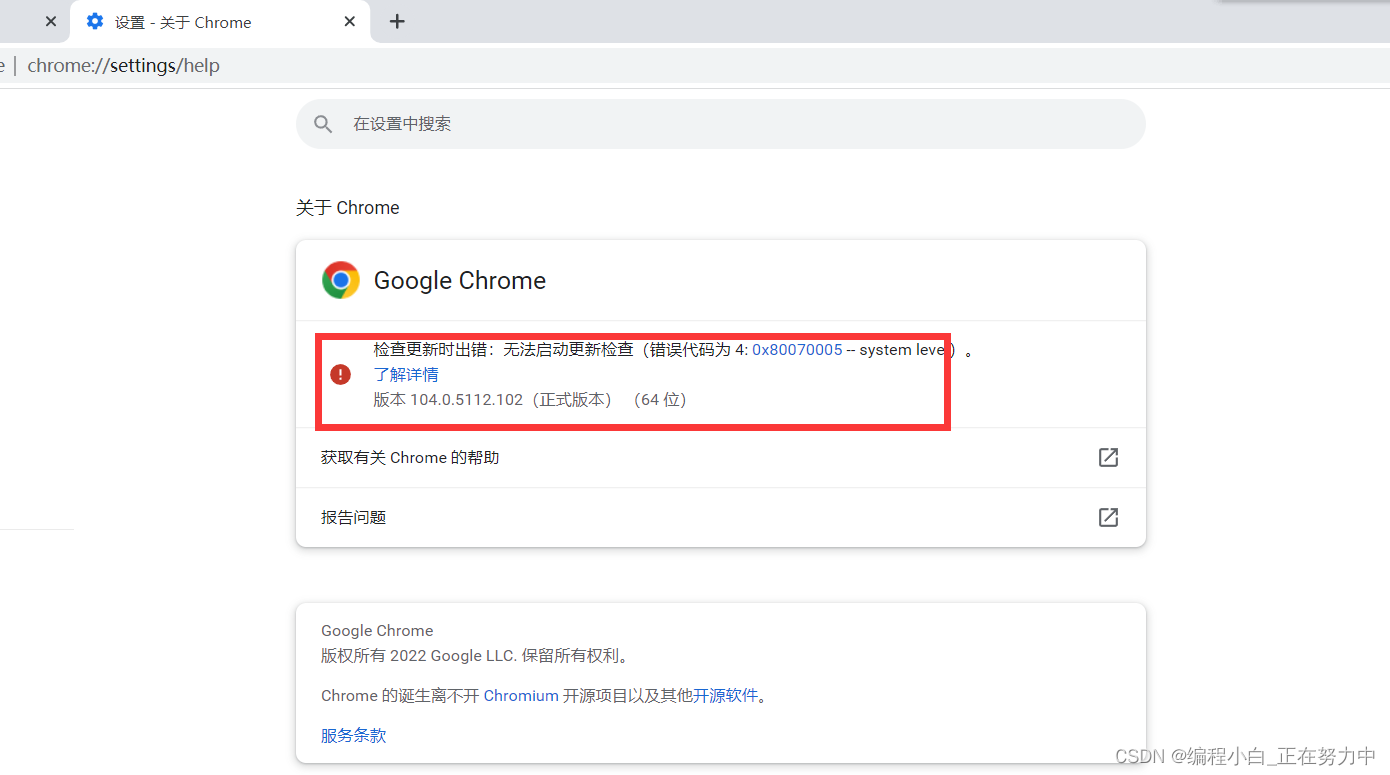
Task: Click 版权所有 2022 Google LLC text
Action: point(476,657)
